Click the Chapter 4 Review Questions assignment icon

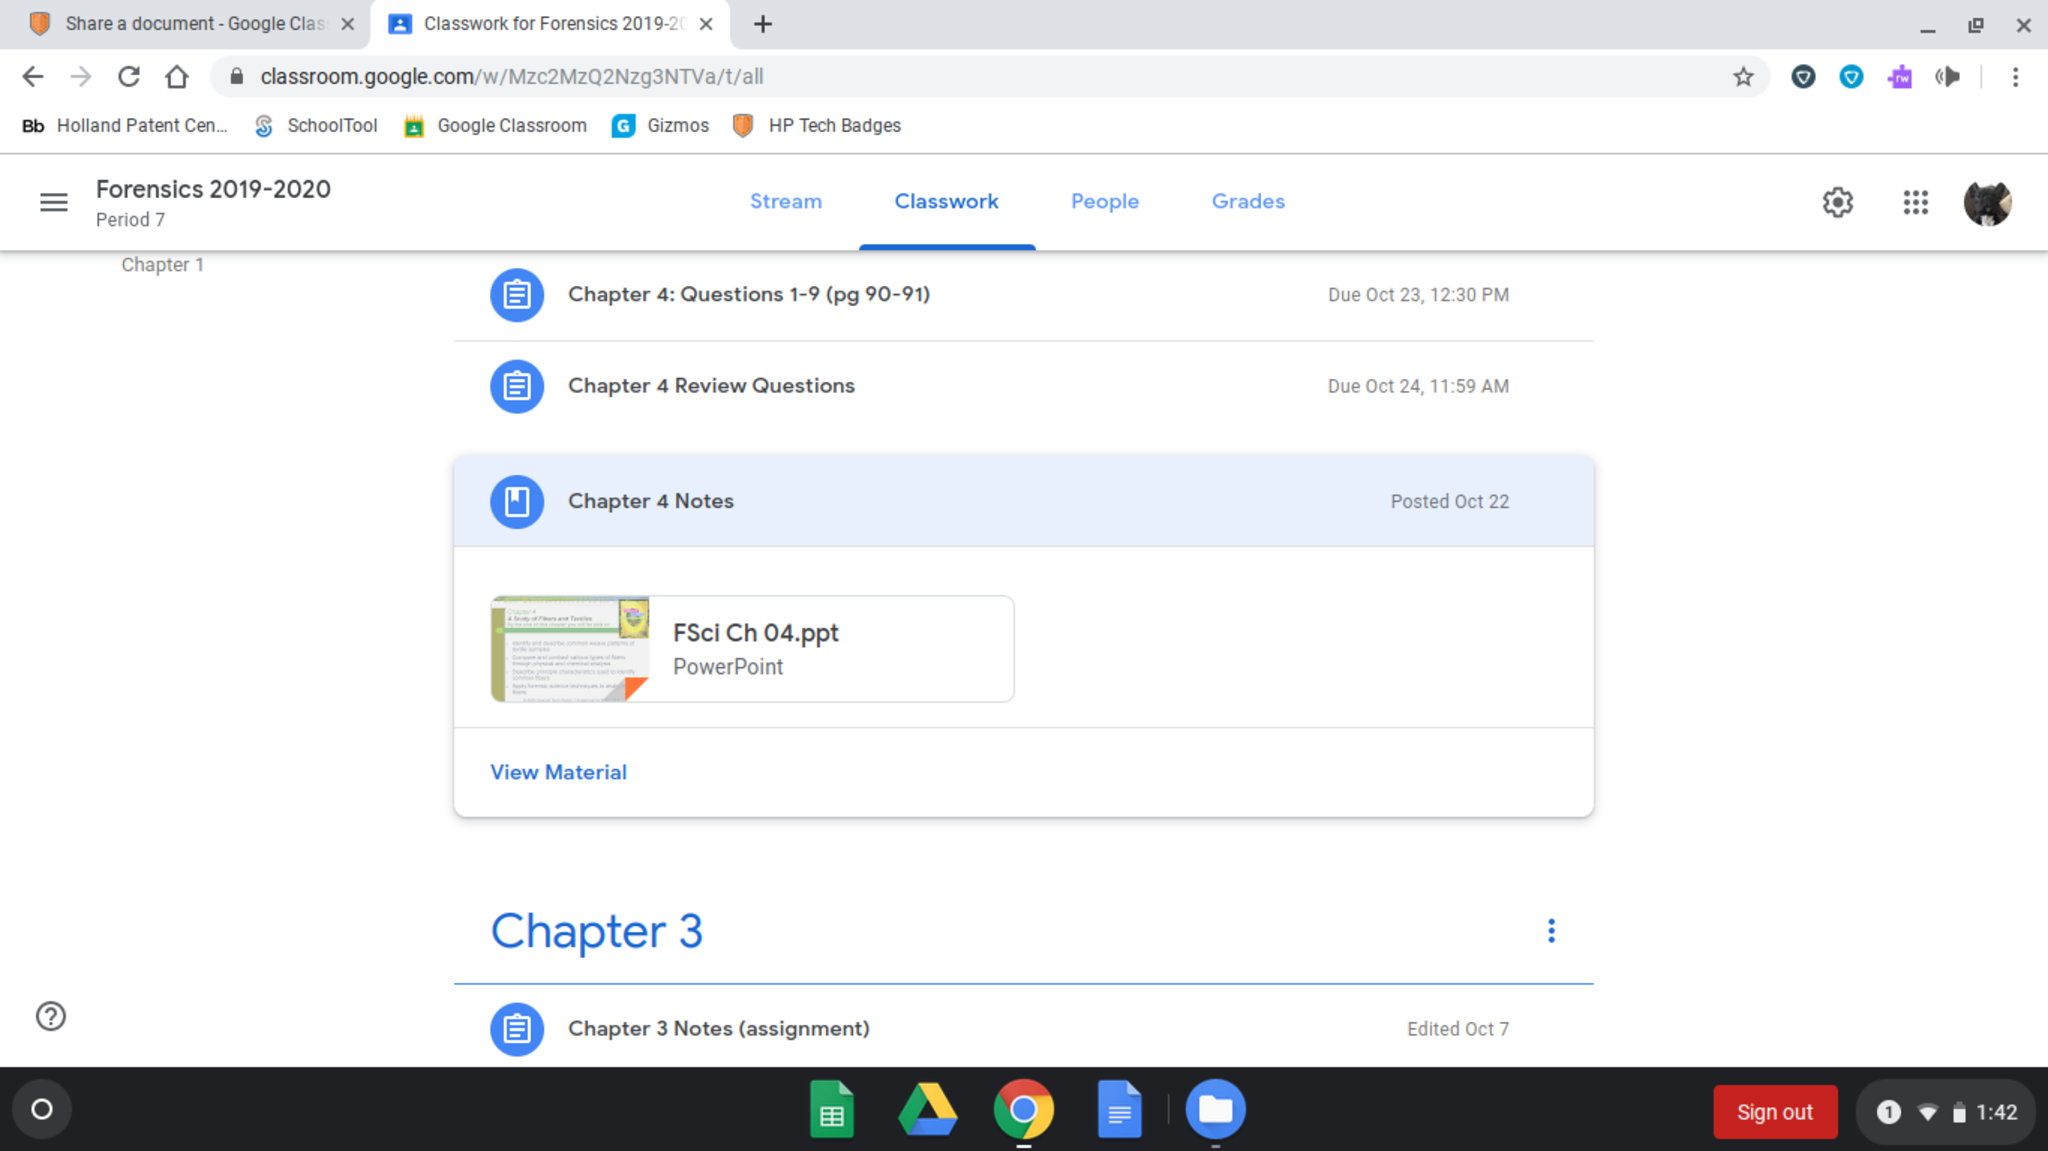[517, 386]
